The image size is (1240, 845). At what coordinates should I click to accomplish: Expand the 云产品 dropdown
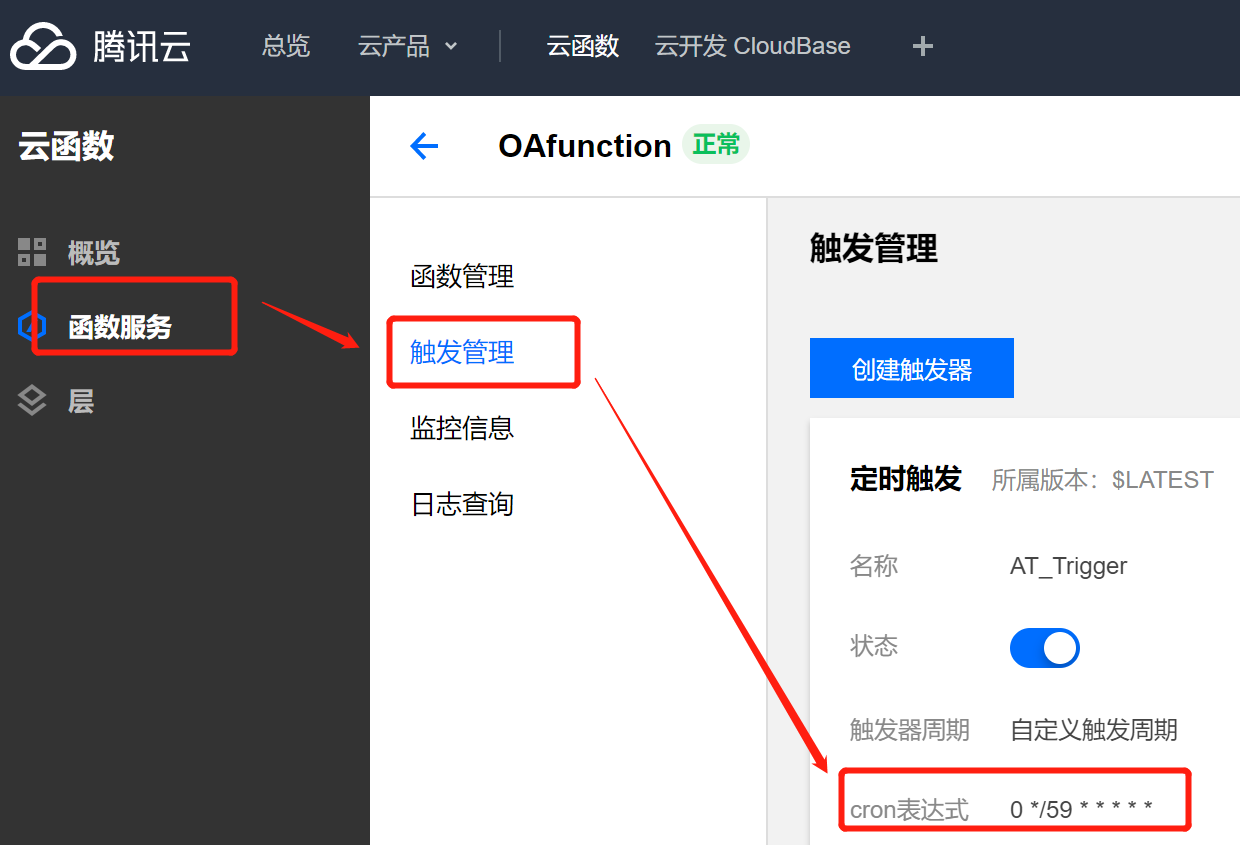(x=408, y=46)
